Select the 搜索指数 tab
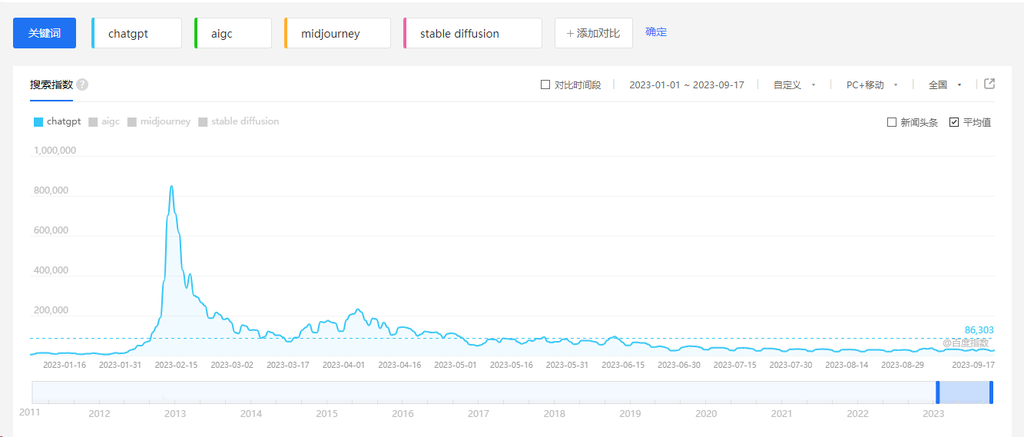The width and height of the screenshot is (1024, 437). click(51, 85)
